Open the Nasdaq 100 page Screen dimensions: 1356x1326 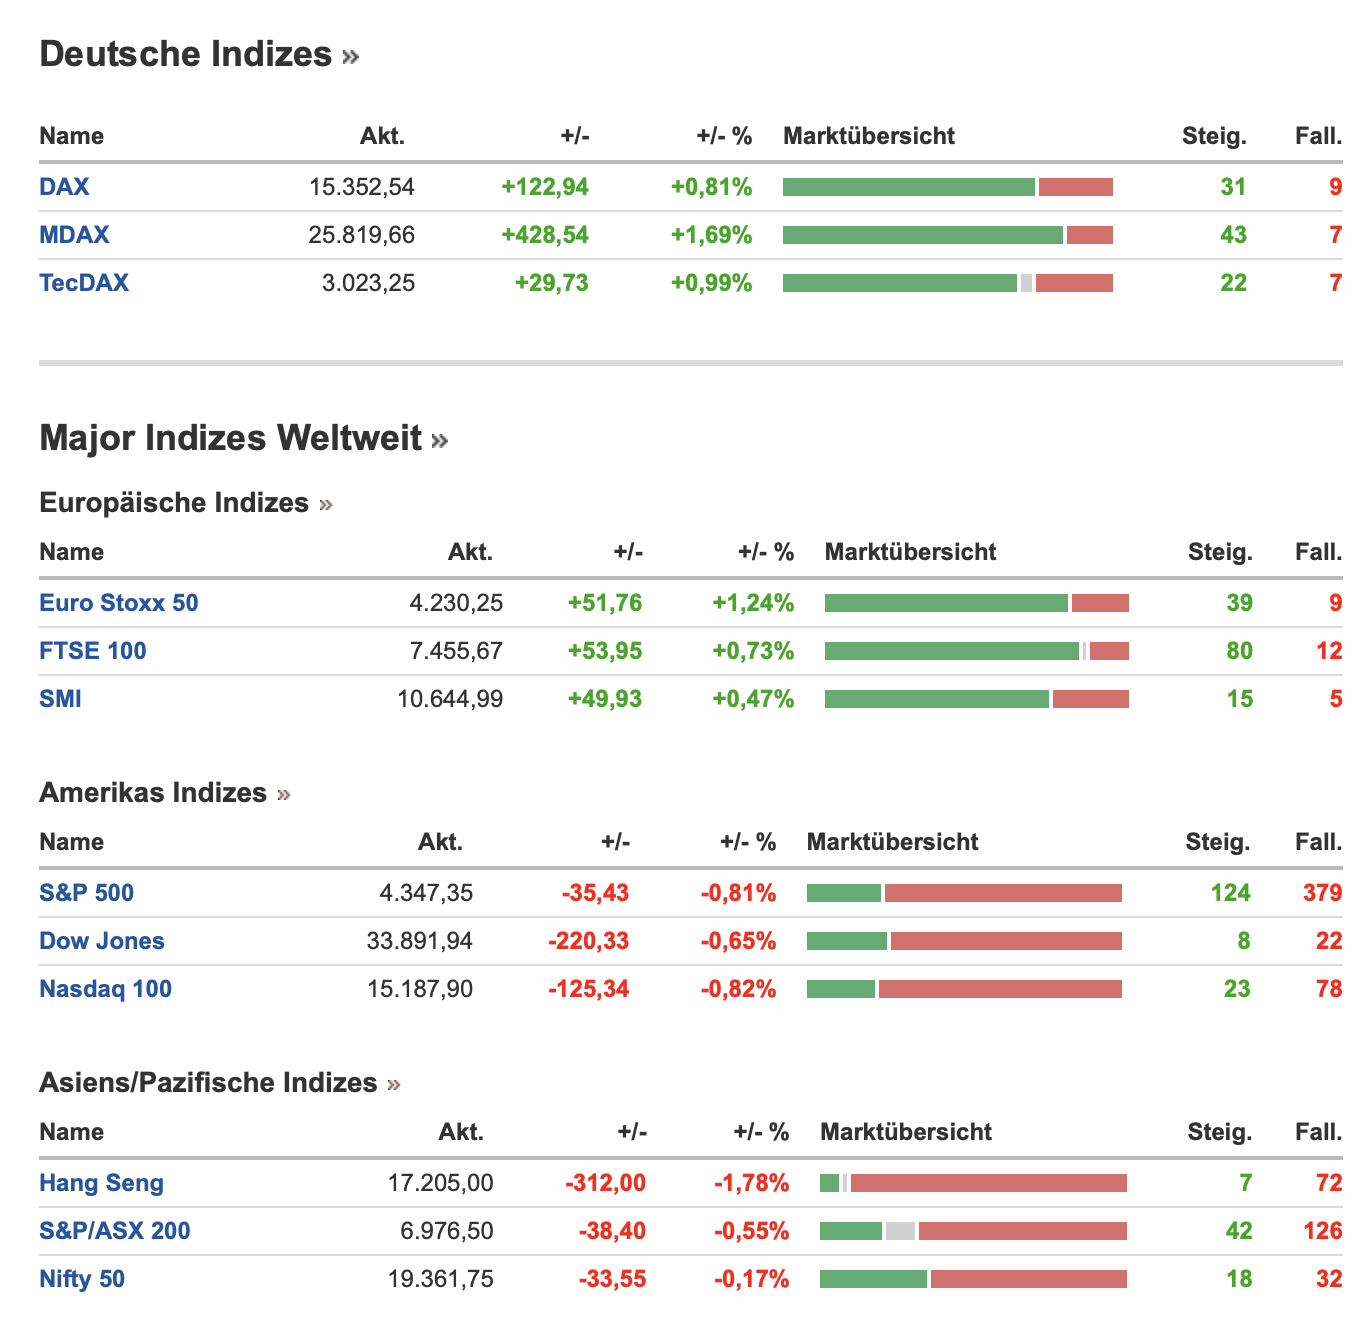point(105,989)
